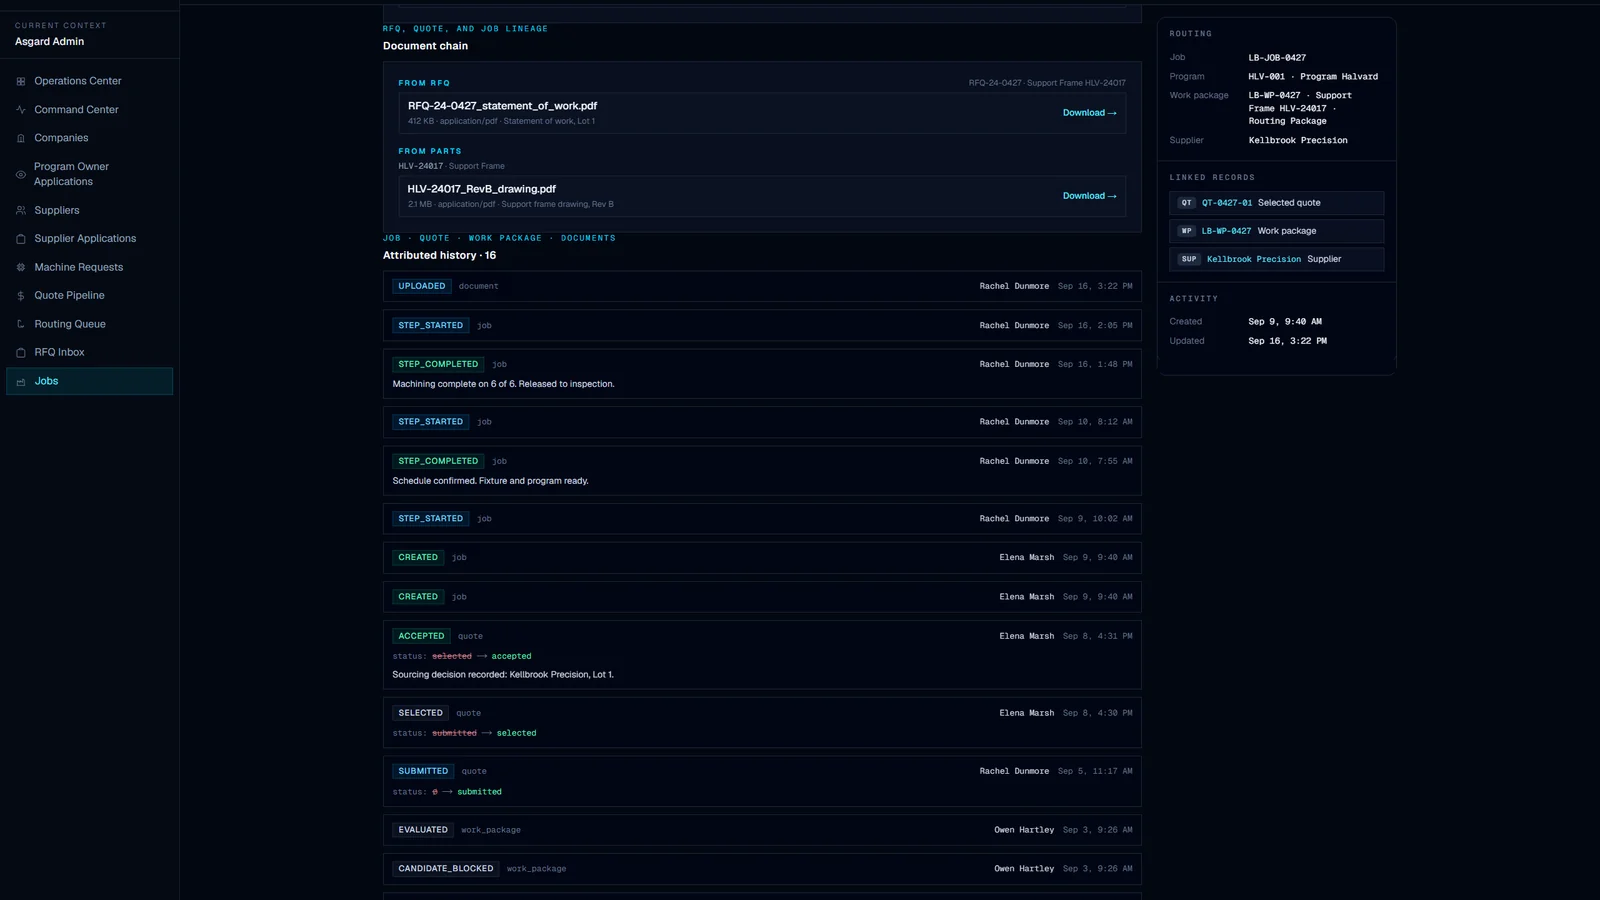
Task: Click the file name RFQ-24-0427_statement_of_work.pdf
Action: coord(502,106)
